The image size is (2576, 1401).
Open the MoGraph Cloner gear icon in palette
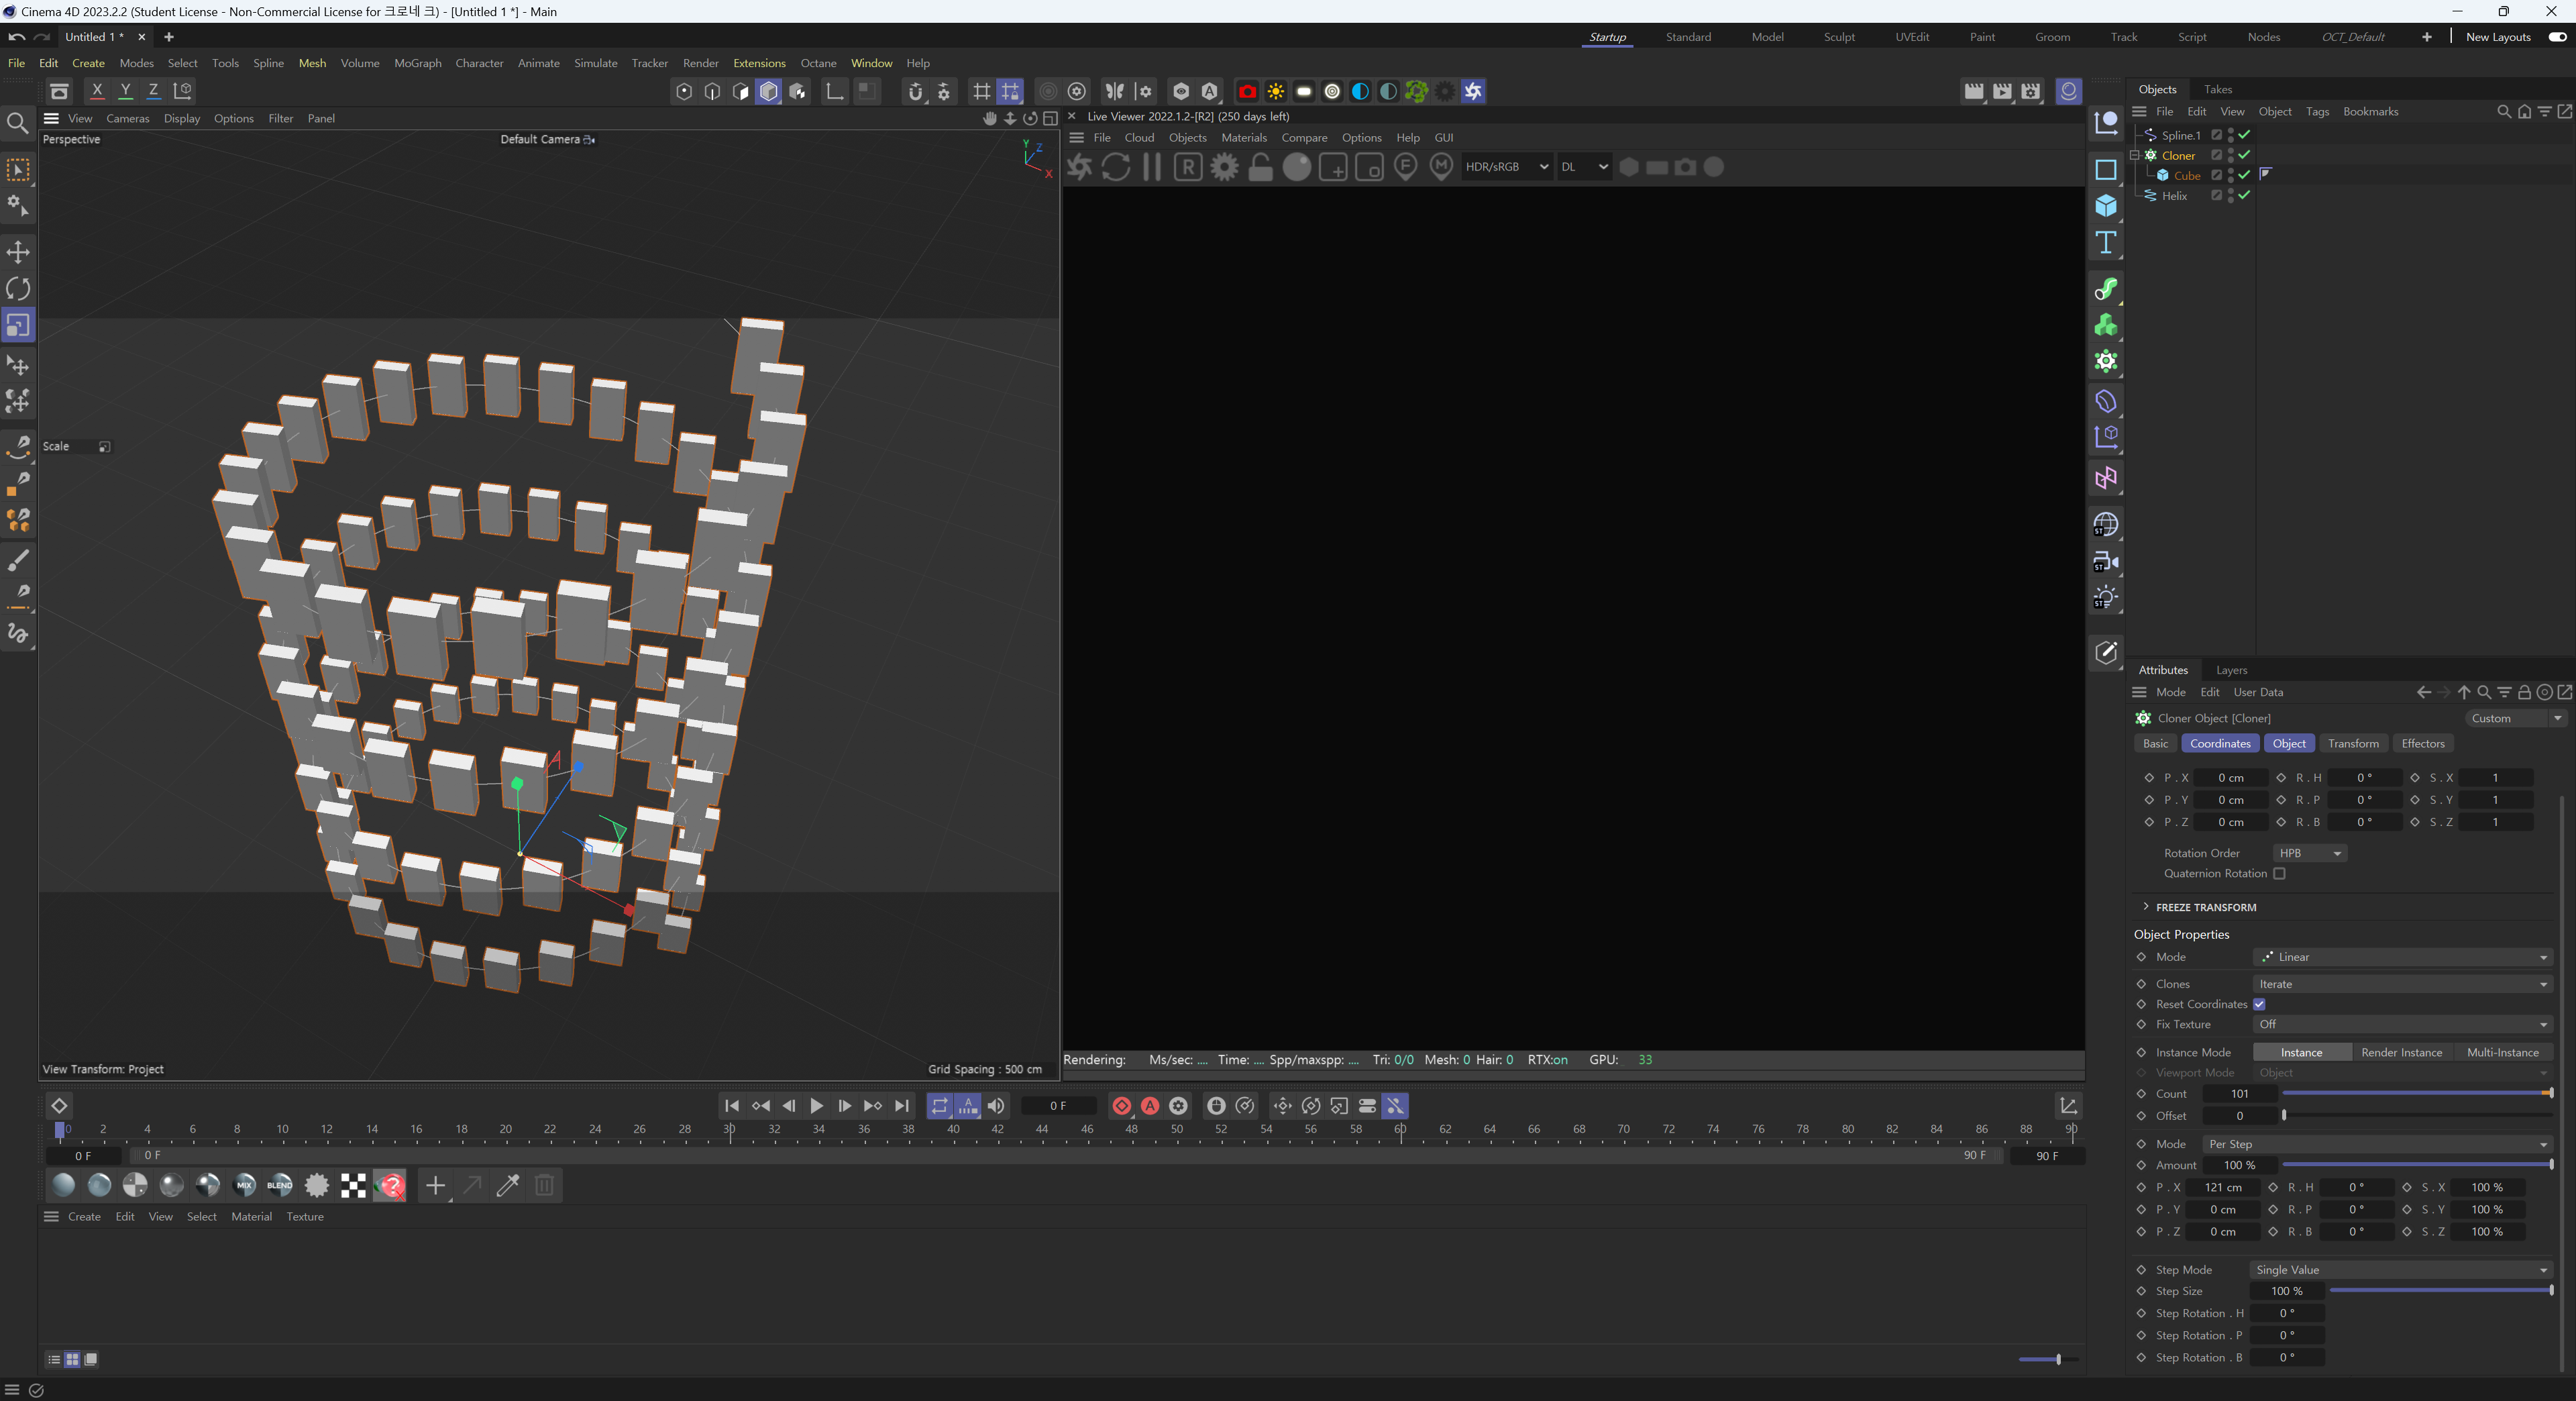tap(2105, 362)
